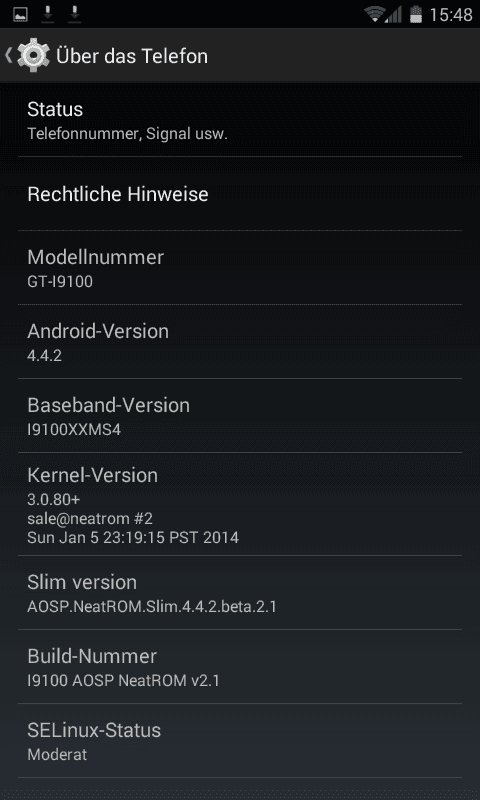The height and width of the screenshot is (800, 480).
Task: Tap the Kernel-Version entry
Action: (x=240, y=504)
